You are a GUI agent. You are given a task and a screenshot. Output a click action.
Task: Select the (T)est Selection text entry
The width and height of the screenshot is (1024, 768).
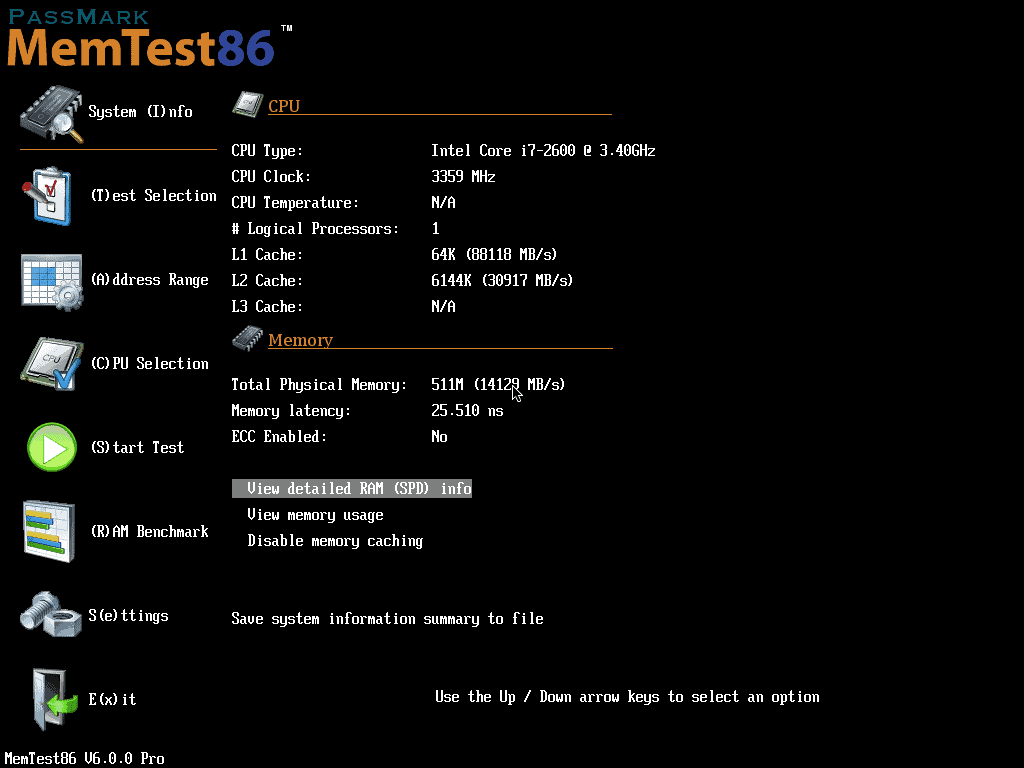tap(153, 195)
